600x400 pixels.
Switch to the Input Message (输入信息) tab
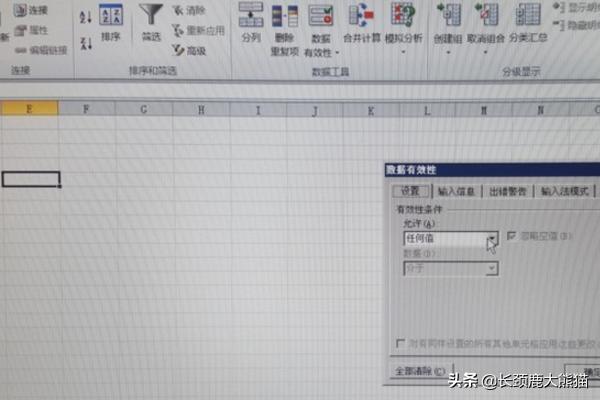456,191
